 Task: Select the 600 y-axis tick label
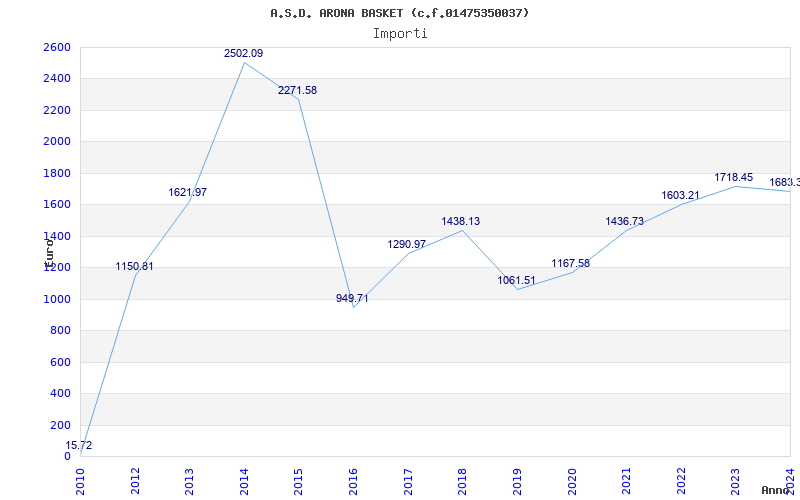[x=60, y=362]
